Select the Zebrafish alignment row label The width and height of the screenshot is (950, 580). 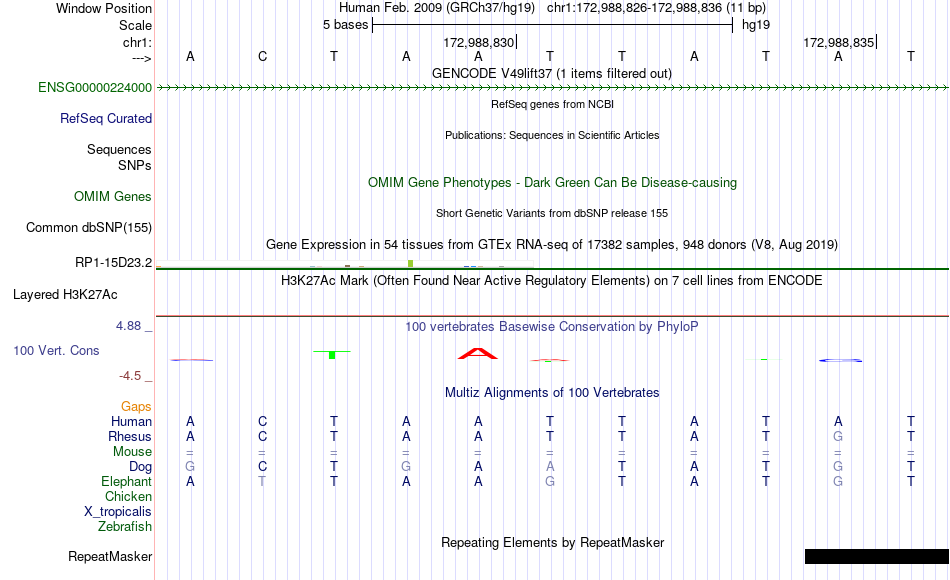tap(125, 527)
